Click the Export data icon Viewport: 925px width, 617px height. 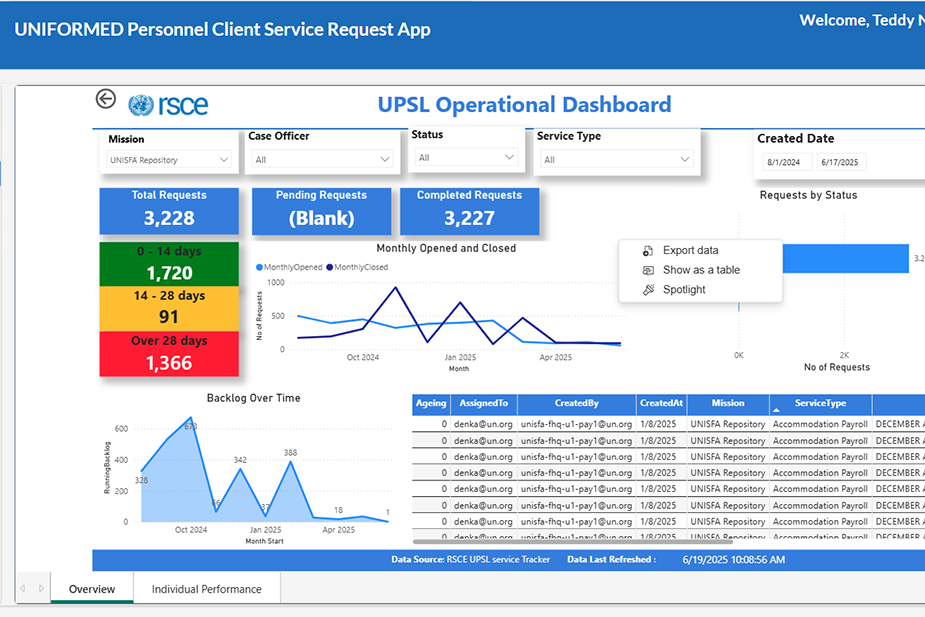coord(648,251)
